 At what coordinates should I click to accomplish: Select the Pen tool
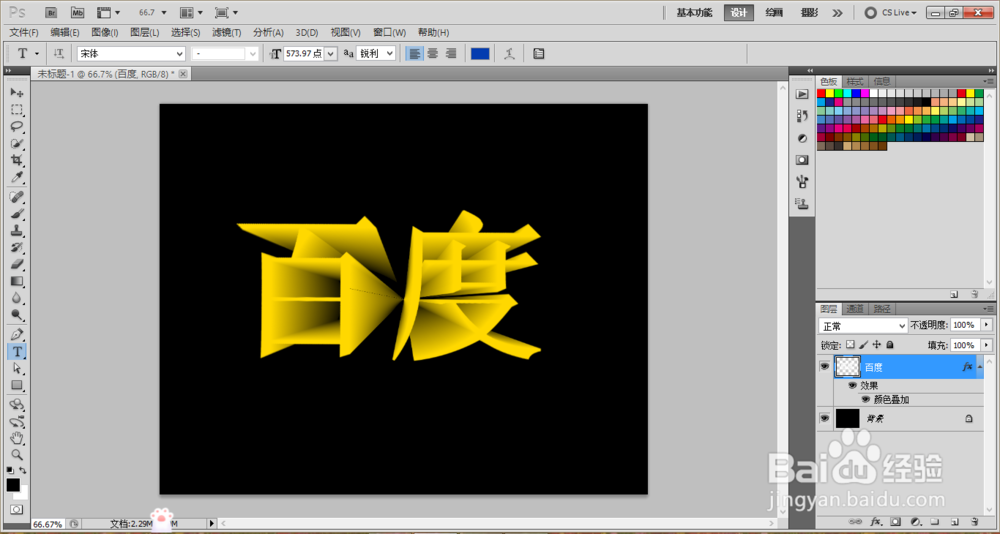coord(17,334)
